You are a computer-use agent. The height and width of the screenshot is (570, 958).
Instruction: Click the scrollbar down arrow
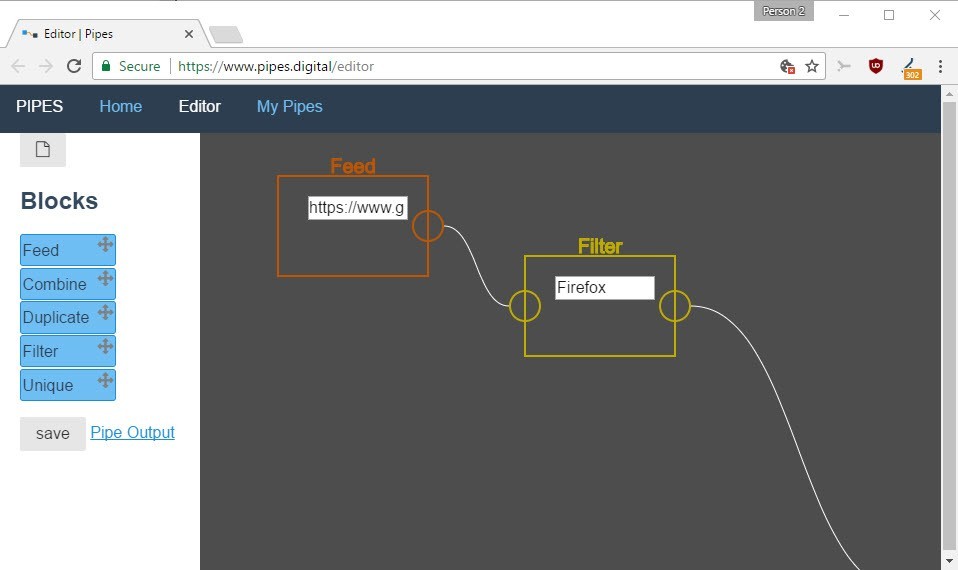point(949,560)
